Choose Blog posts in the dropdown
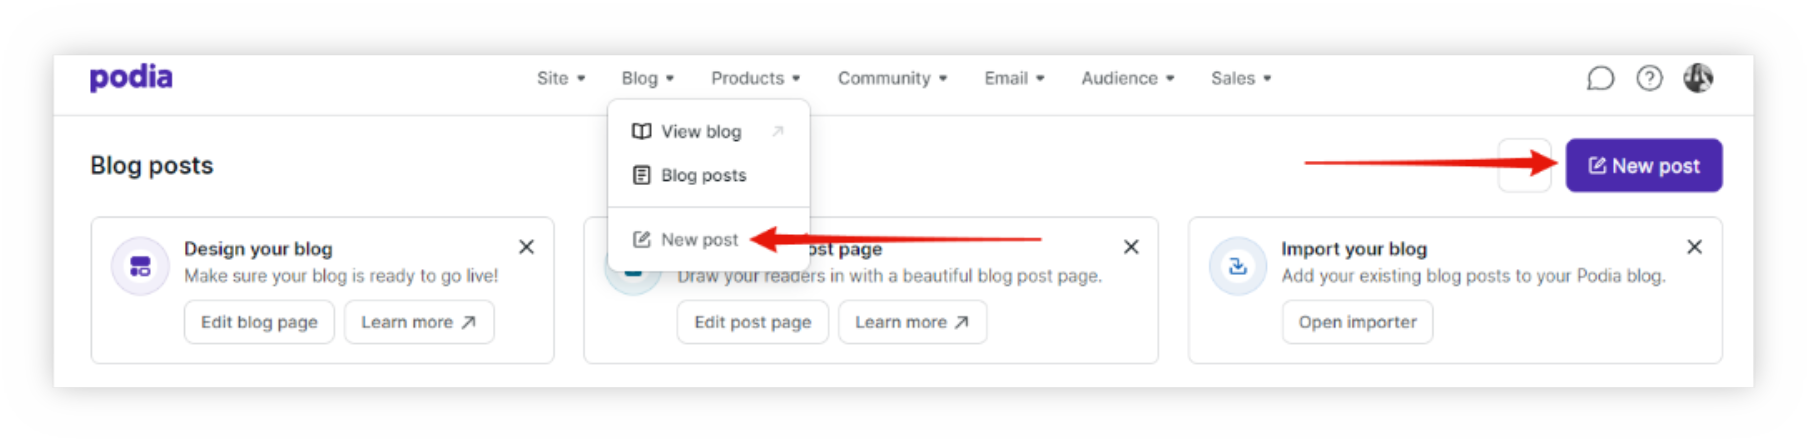The height and width of the screenshot is (440, 1814). (703, 176)
